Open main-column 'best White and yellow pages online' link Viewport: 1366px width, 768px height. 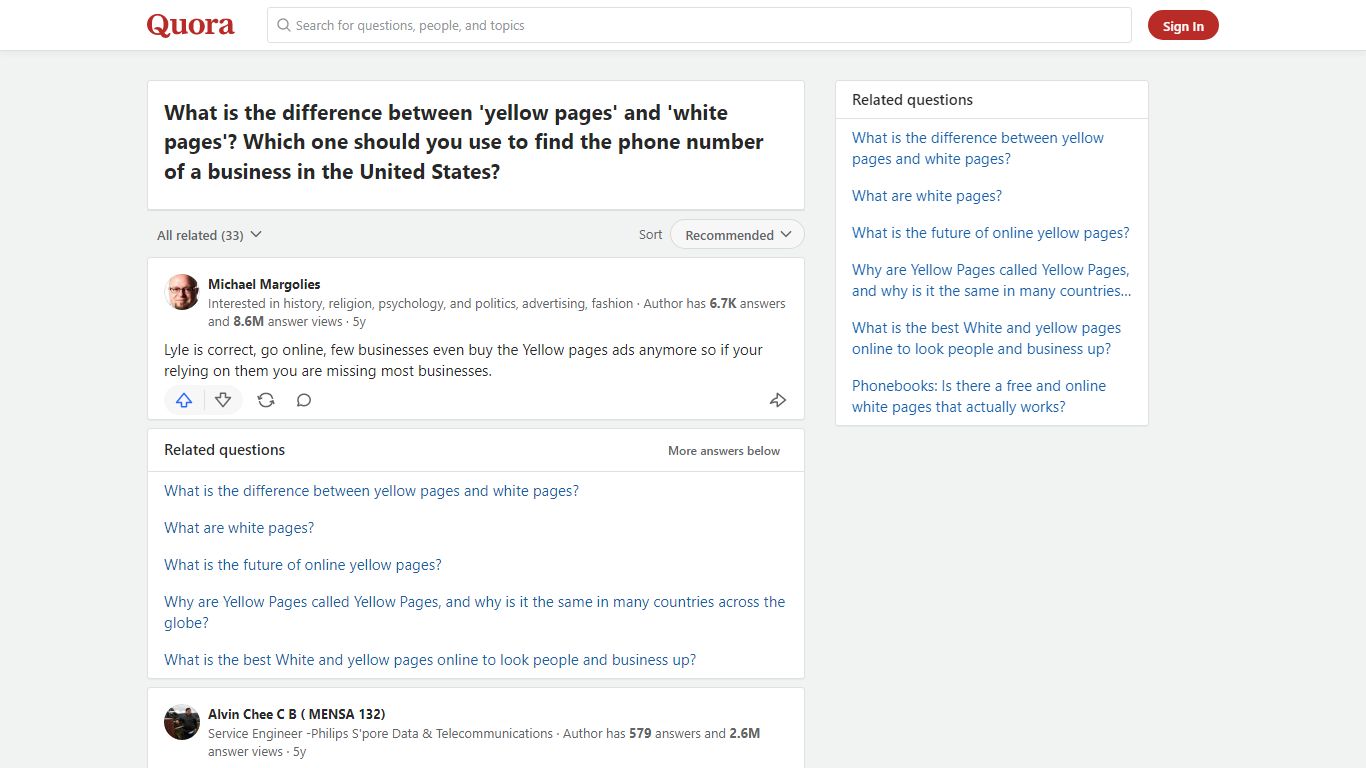(430, 660)
